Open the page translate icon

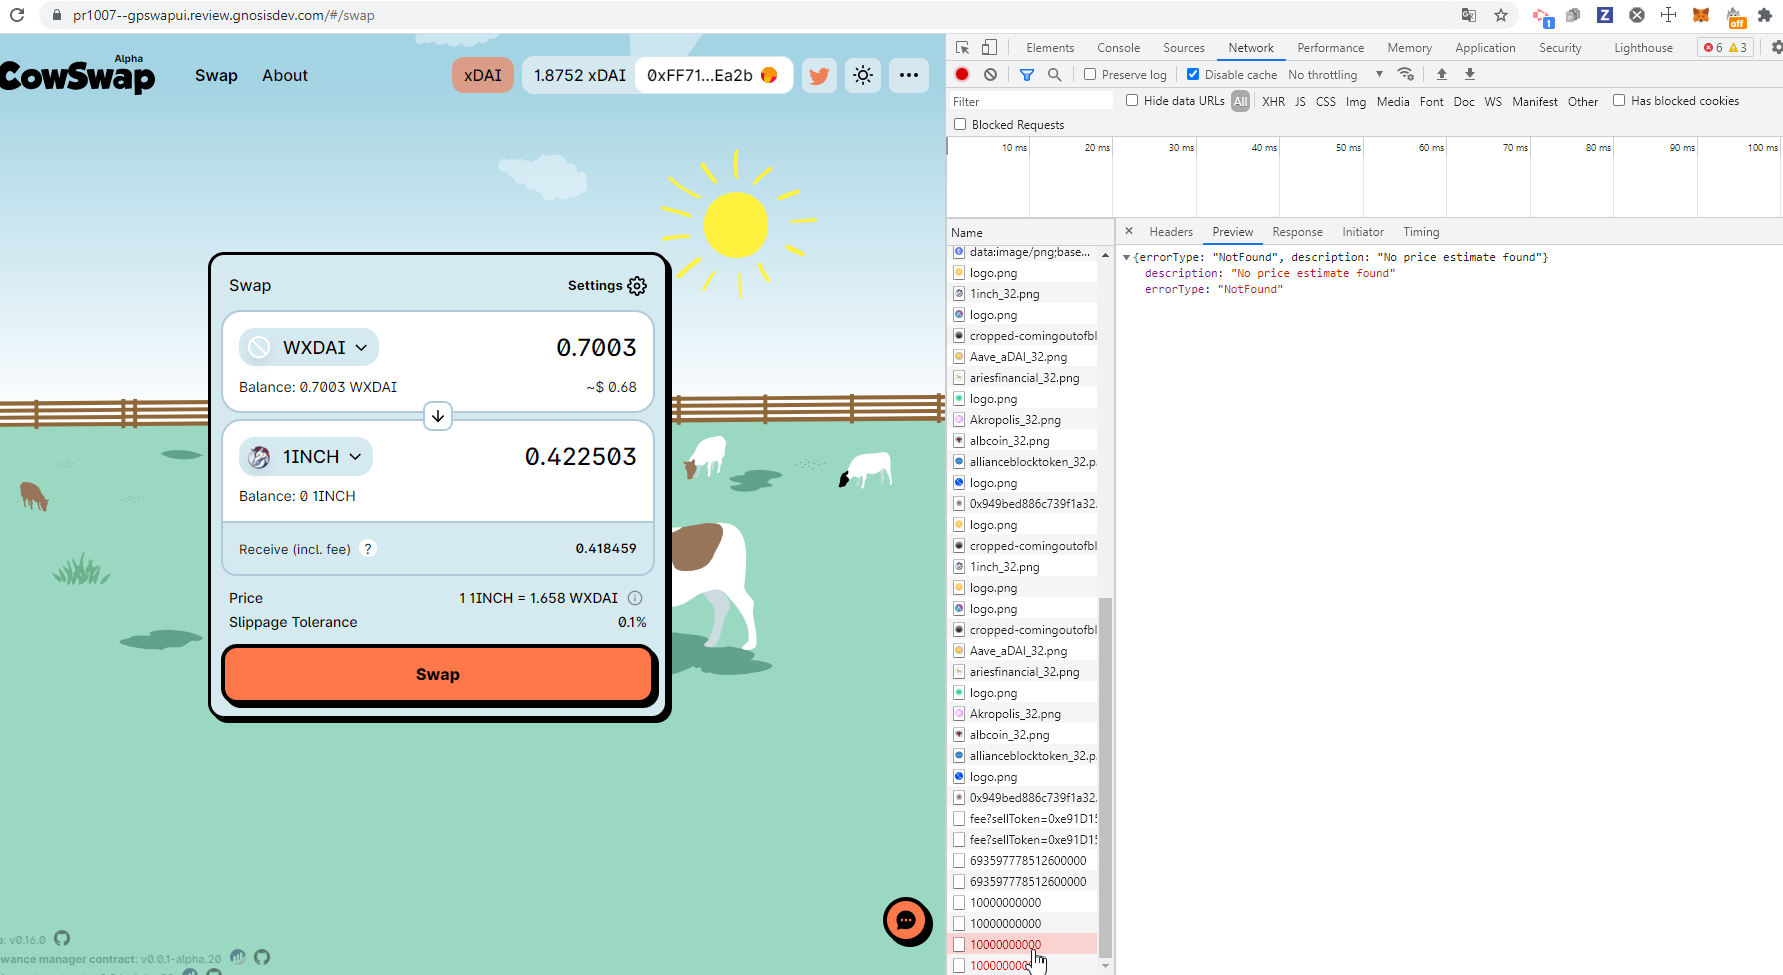click(1469, 15)
